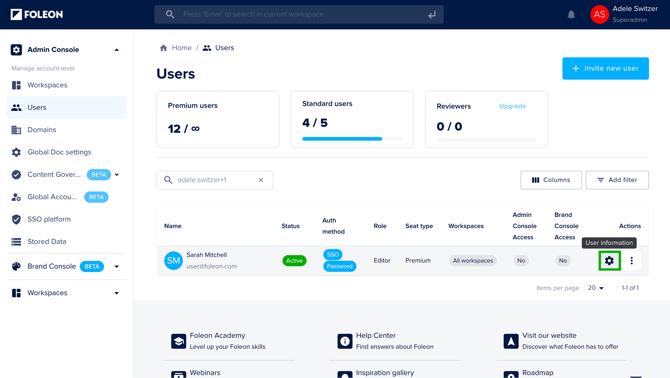Open Webinars link
The image size is (670, 378).
[x=205, y=373]
